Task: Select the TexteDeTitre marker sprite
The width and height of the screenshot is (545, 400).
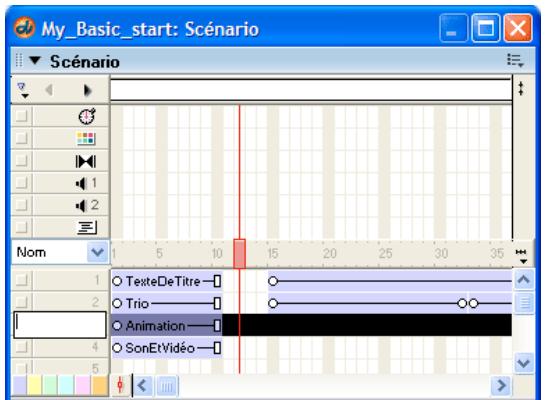Action: coord(167,281)
